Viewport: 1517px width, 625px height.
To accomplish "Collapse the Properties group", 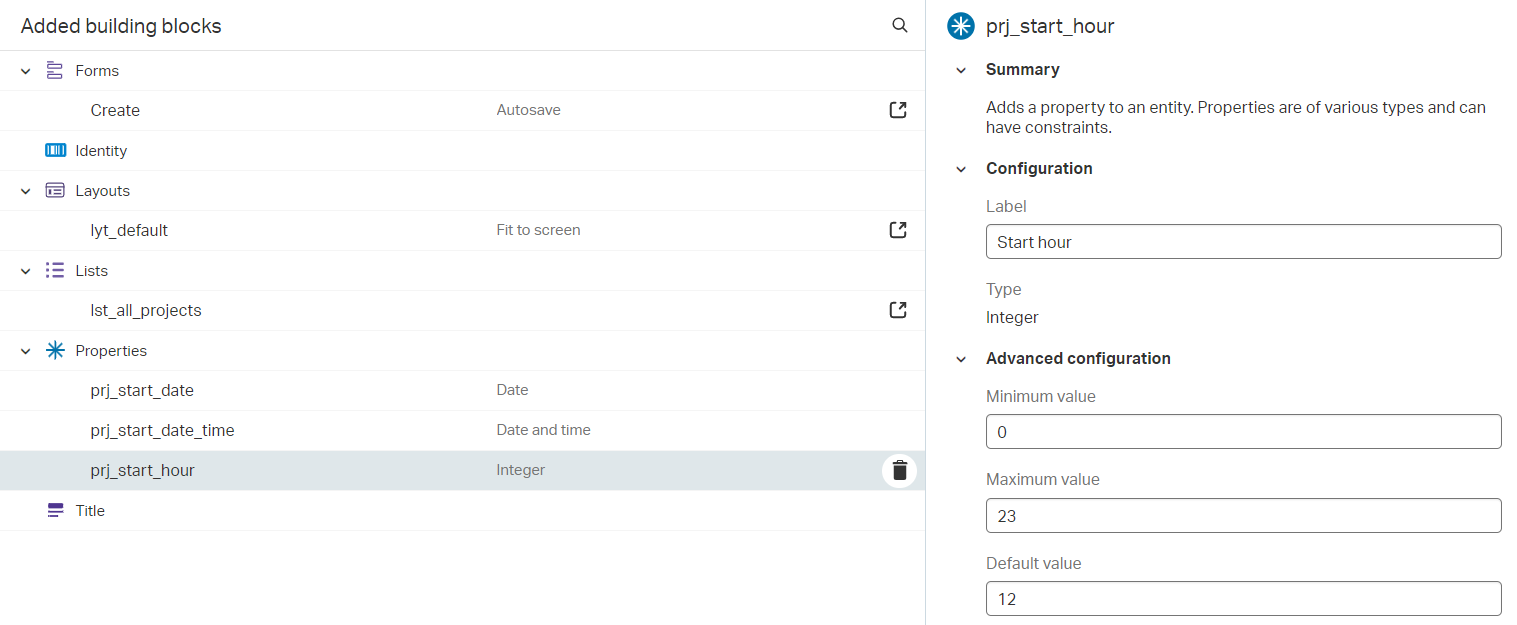I will click(x=26, y=351).
